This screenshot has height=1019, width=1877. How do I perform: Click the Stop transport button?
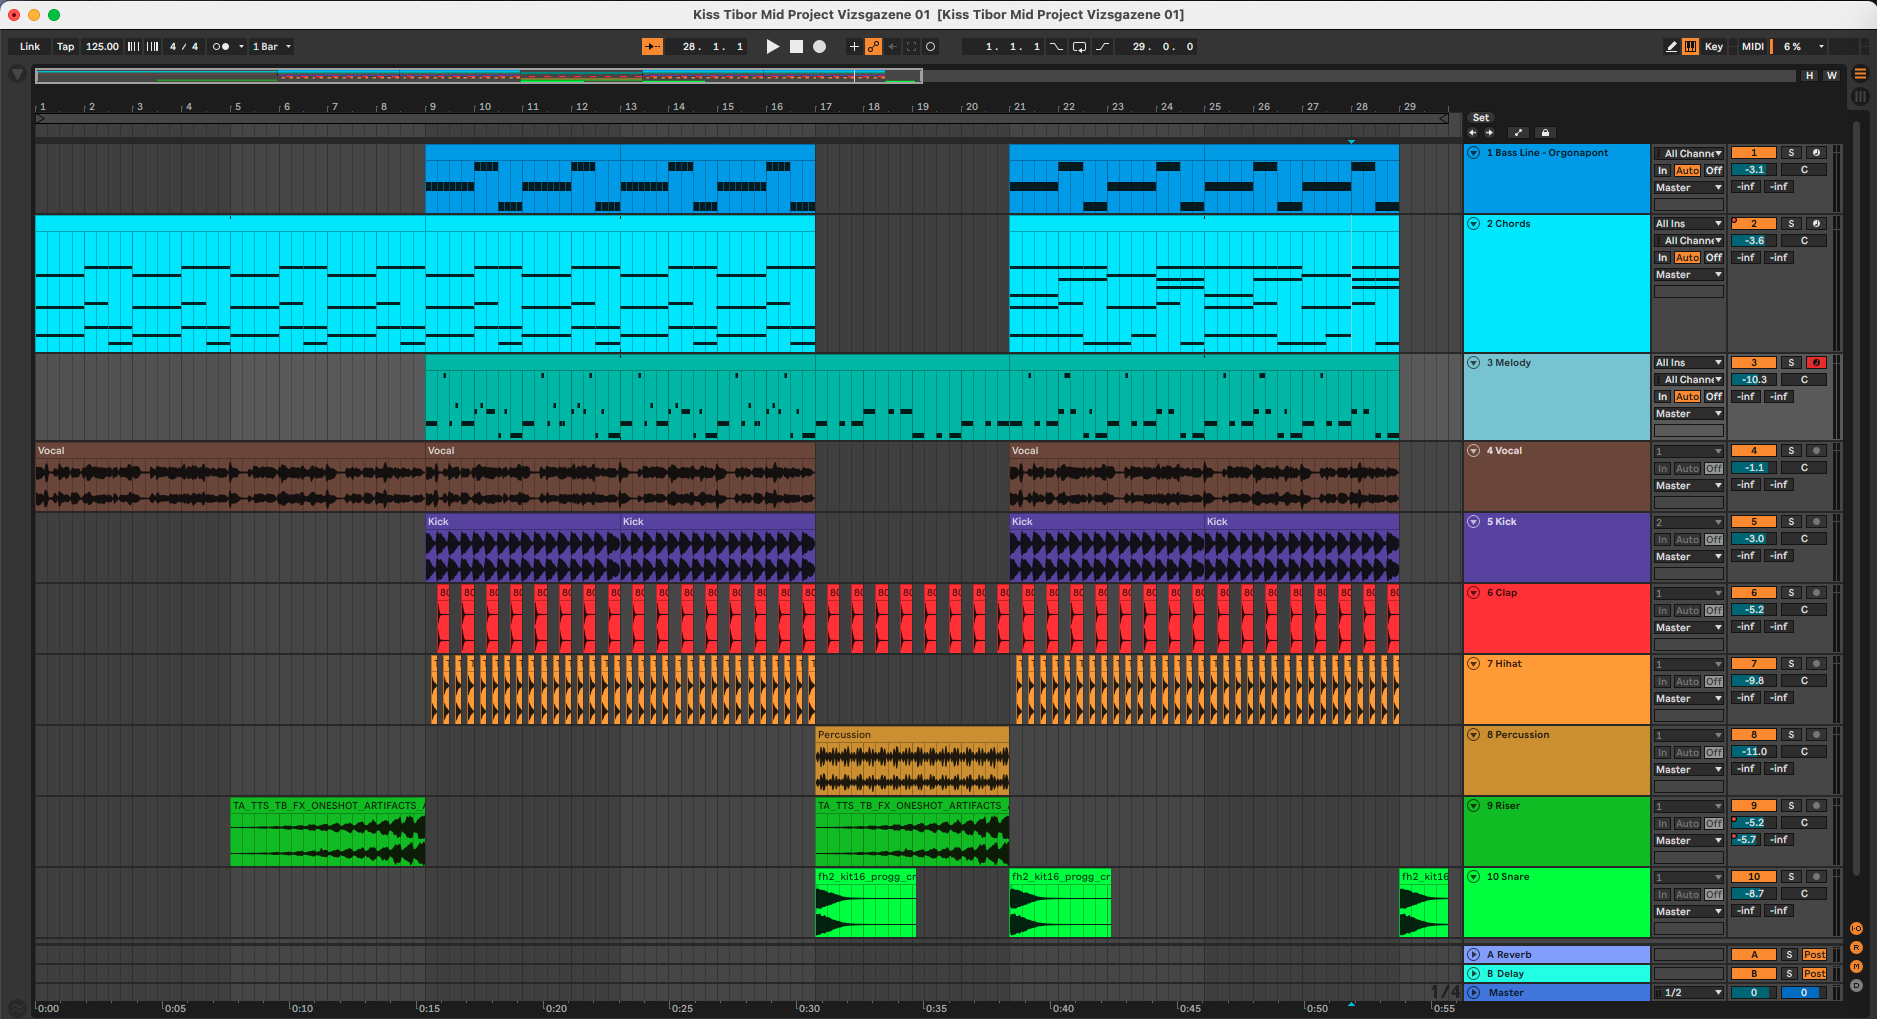[x=796, y=47]
